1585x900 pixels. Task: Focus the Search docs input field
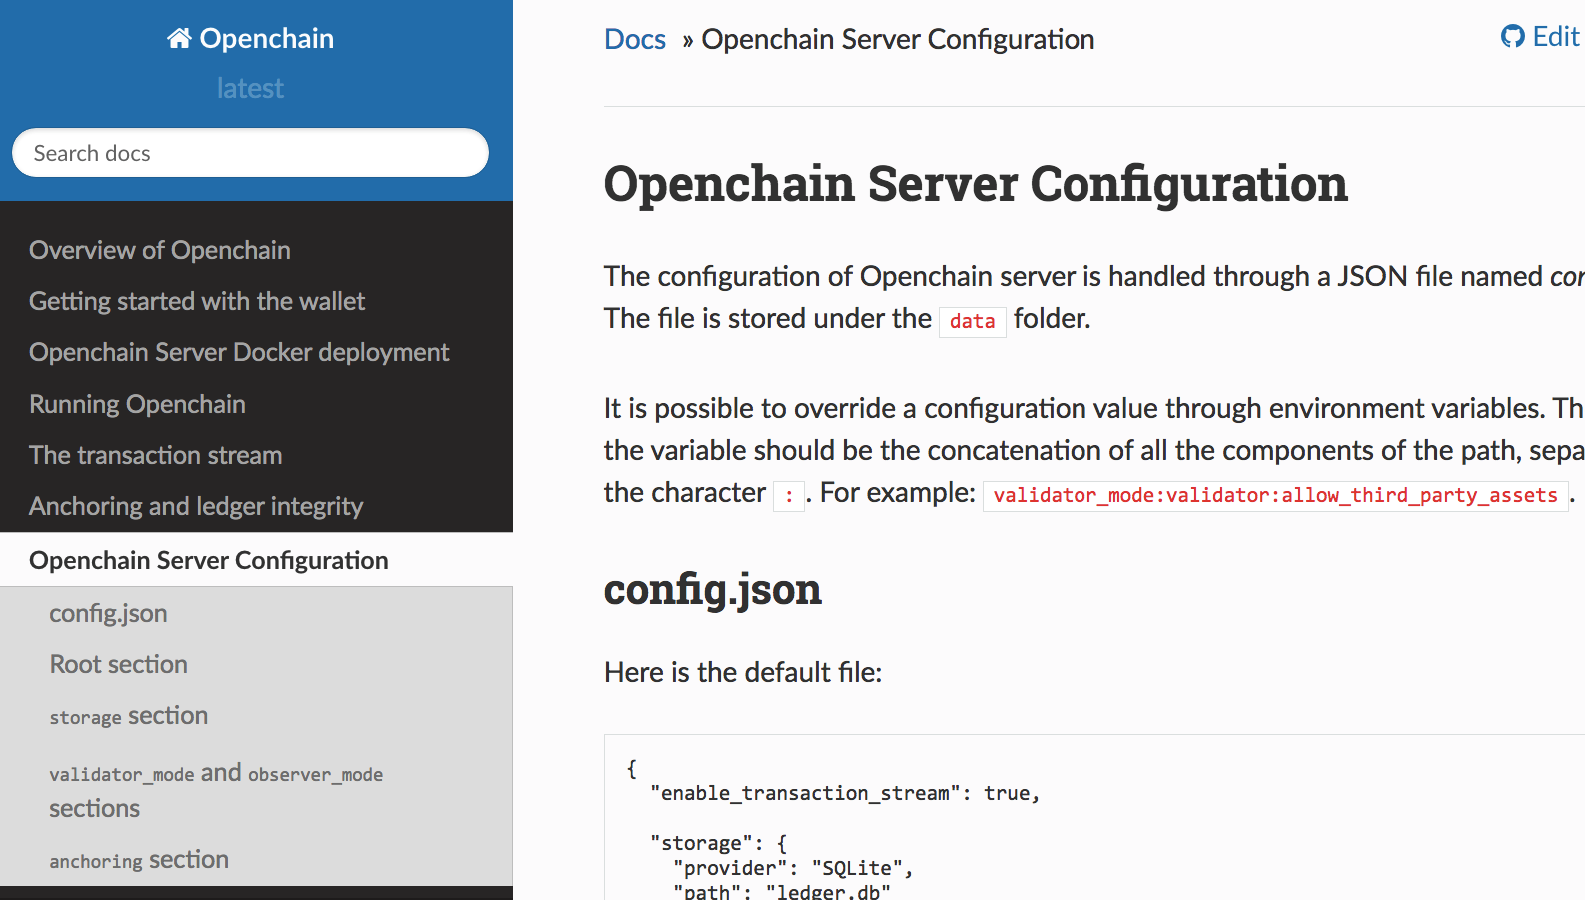tap(250, 153)
